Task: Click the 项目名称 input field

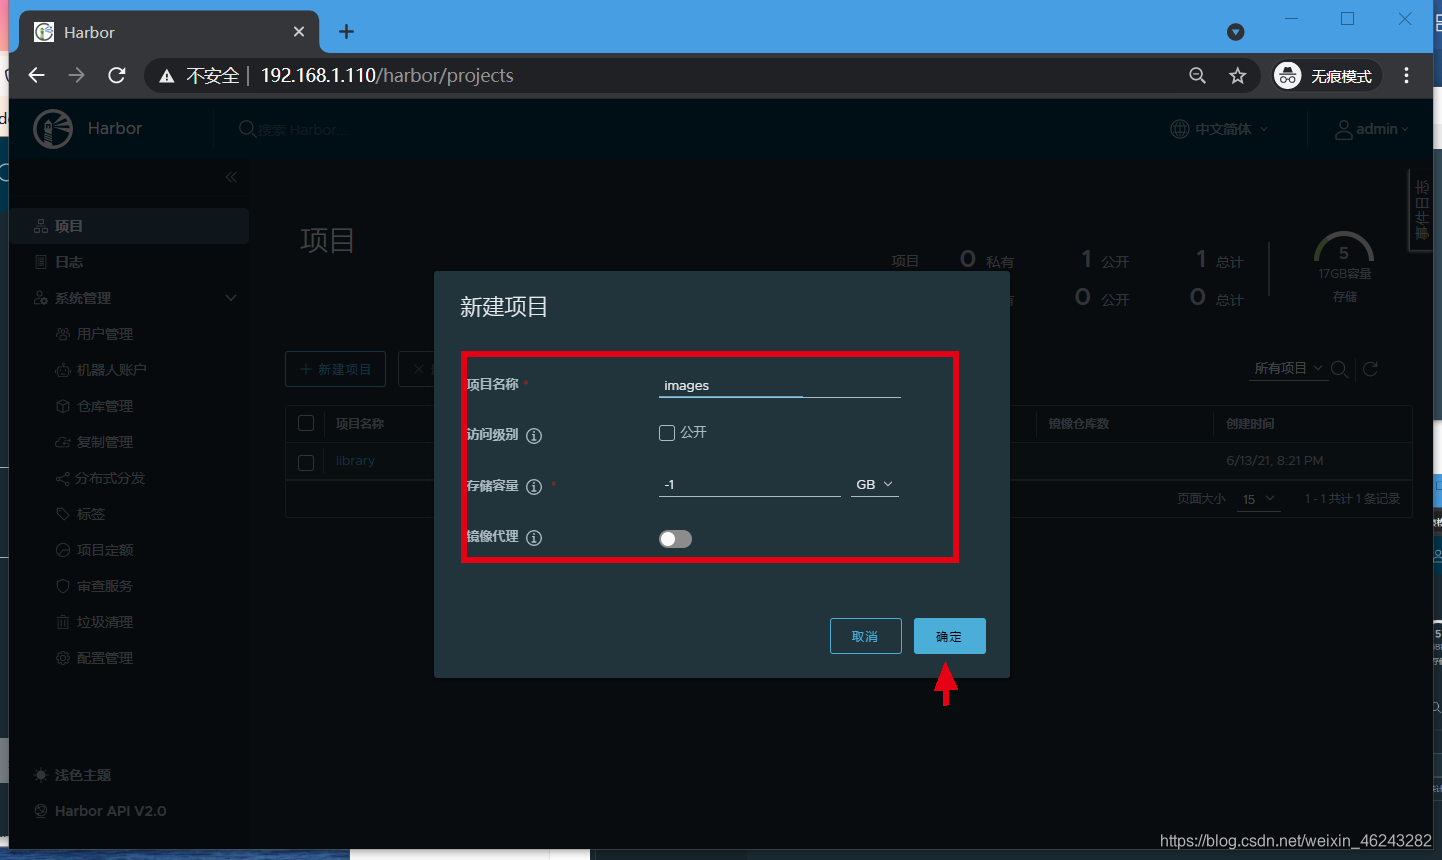Action: click(x=780, y=385)
